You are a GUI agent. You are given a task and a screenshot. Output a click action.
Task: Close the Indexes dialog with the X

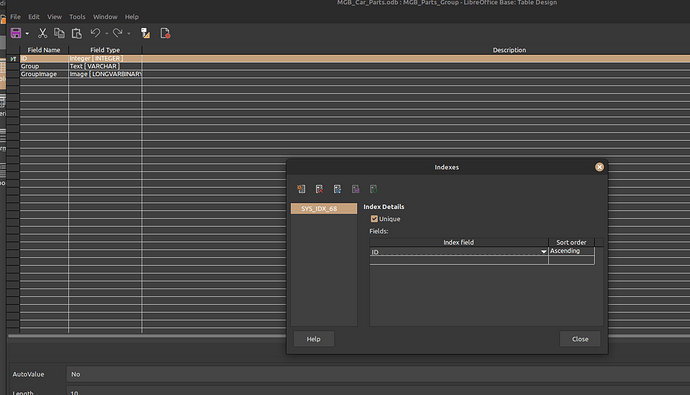tap(599, 167)
